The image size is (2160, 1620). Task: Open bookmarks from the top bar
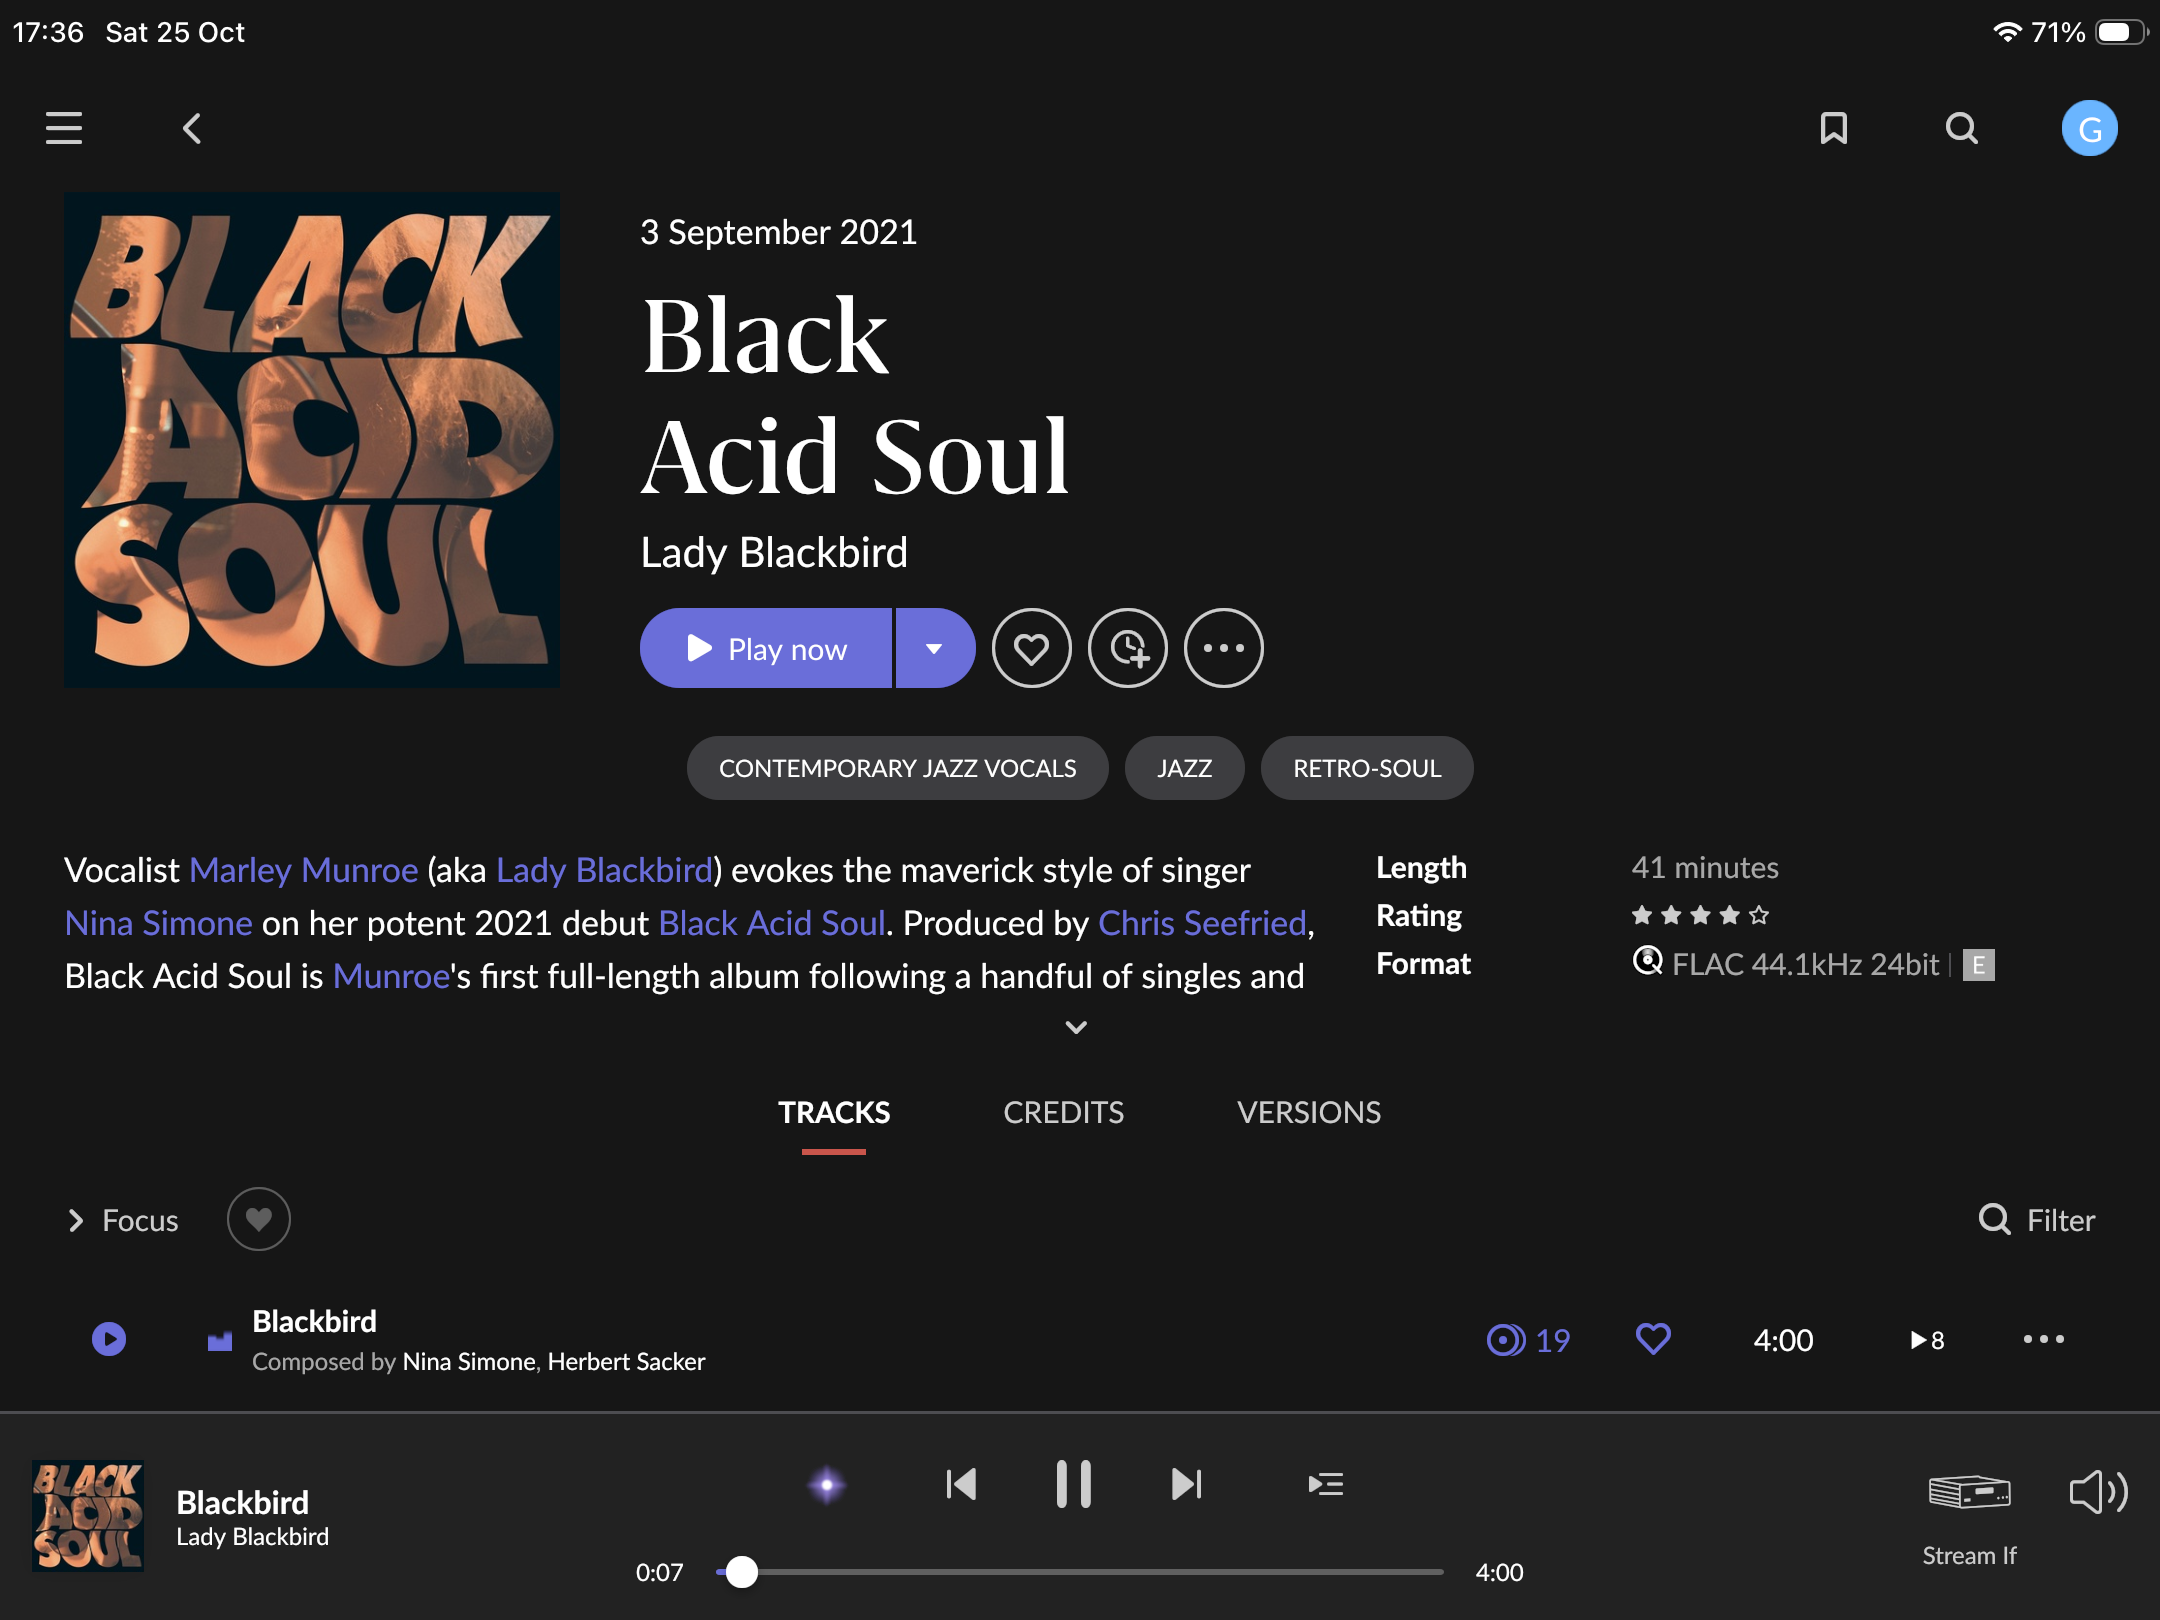click(x=1833, y=128)
